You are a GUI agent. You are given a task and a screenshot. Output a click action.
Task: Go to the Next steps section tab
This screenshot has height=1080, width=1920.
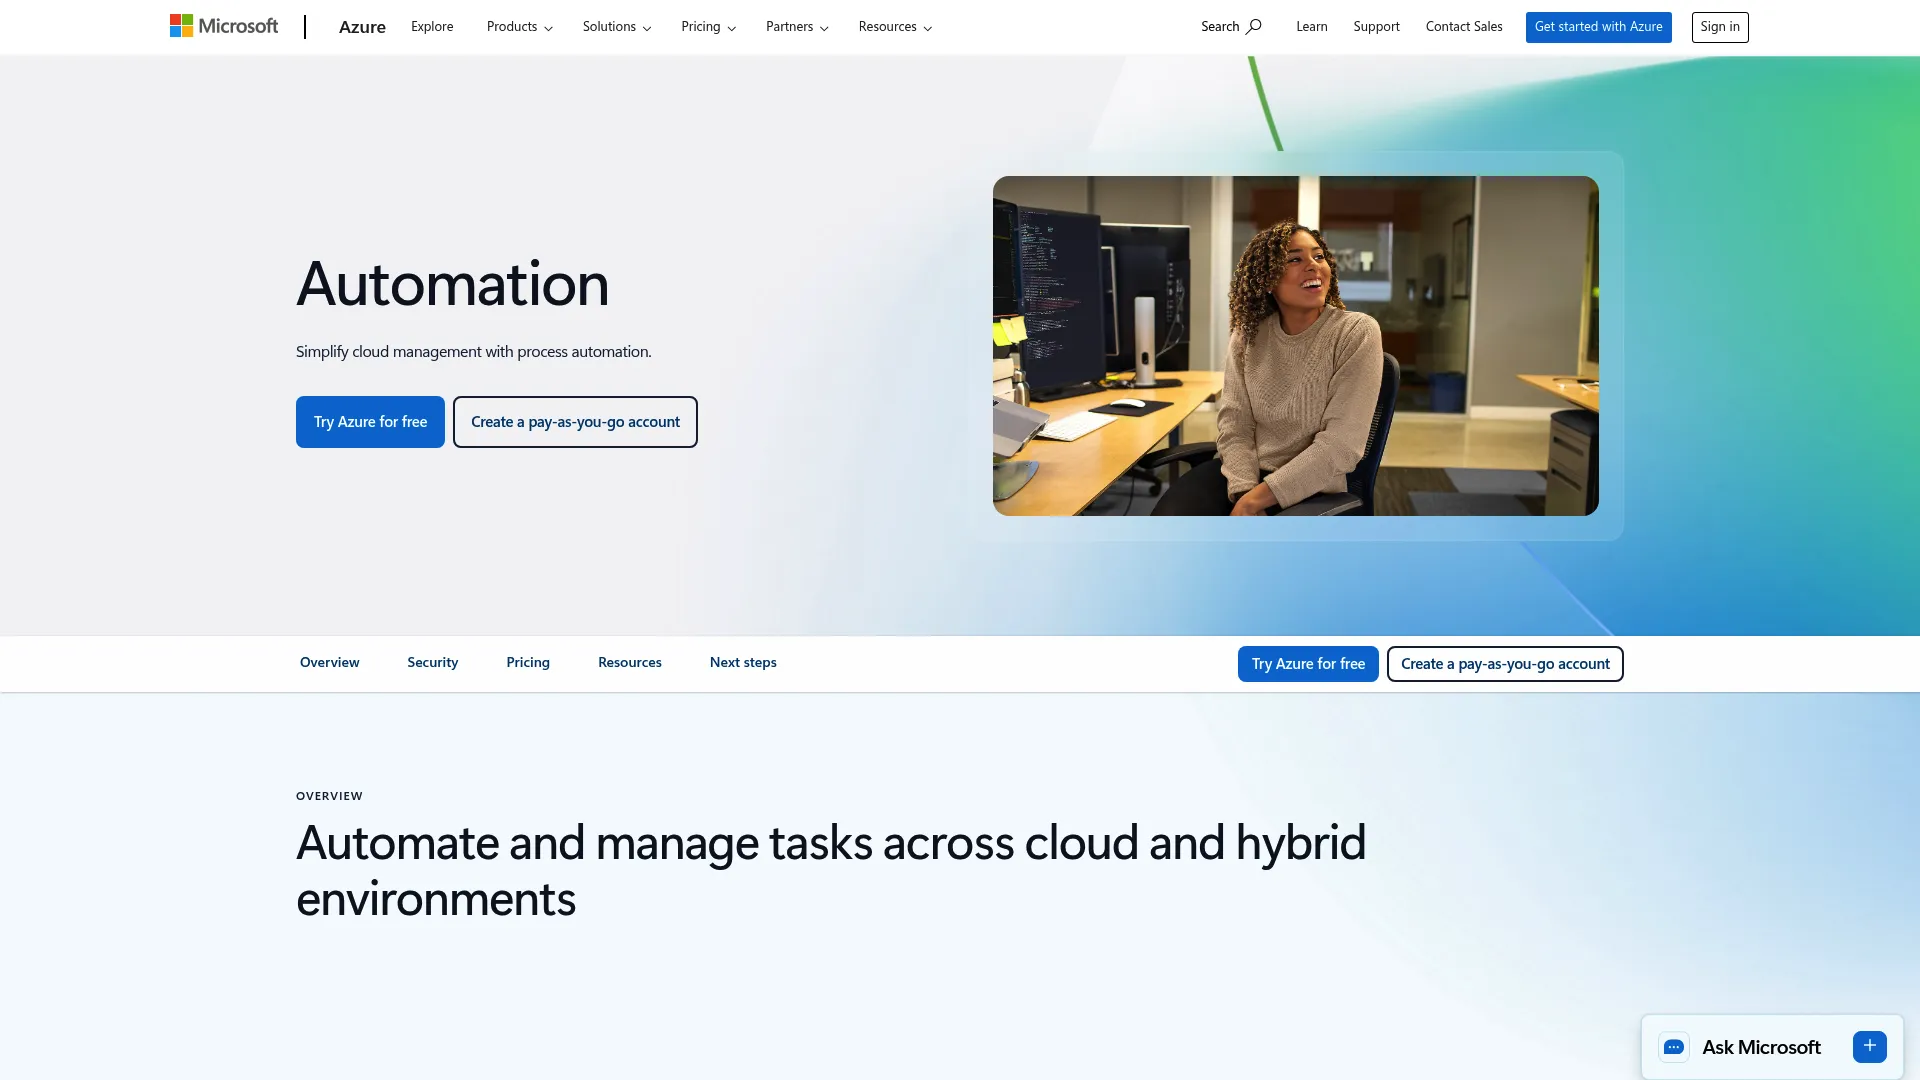(x=743, y=663)
